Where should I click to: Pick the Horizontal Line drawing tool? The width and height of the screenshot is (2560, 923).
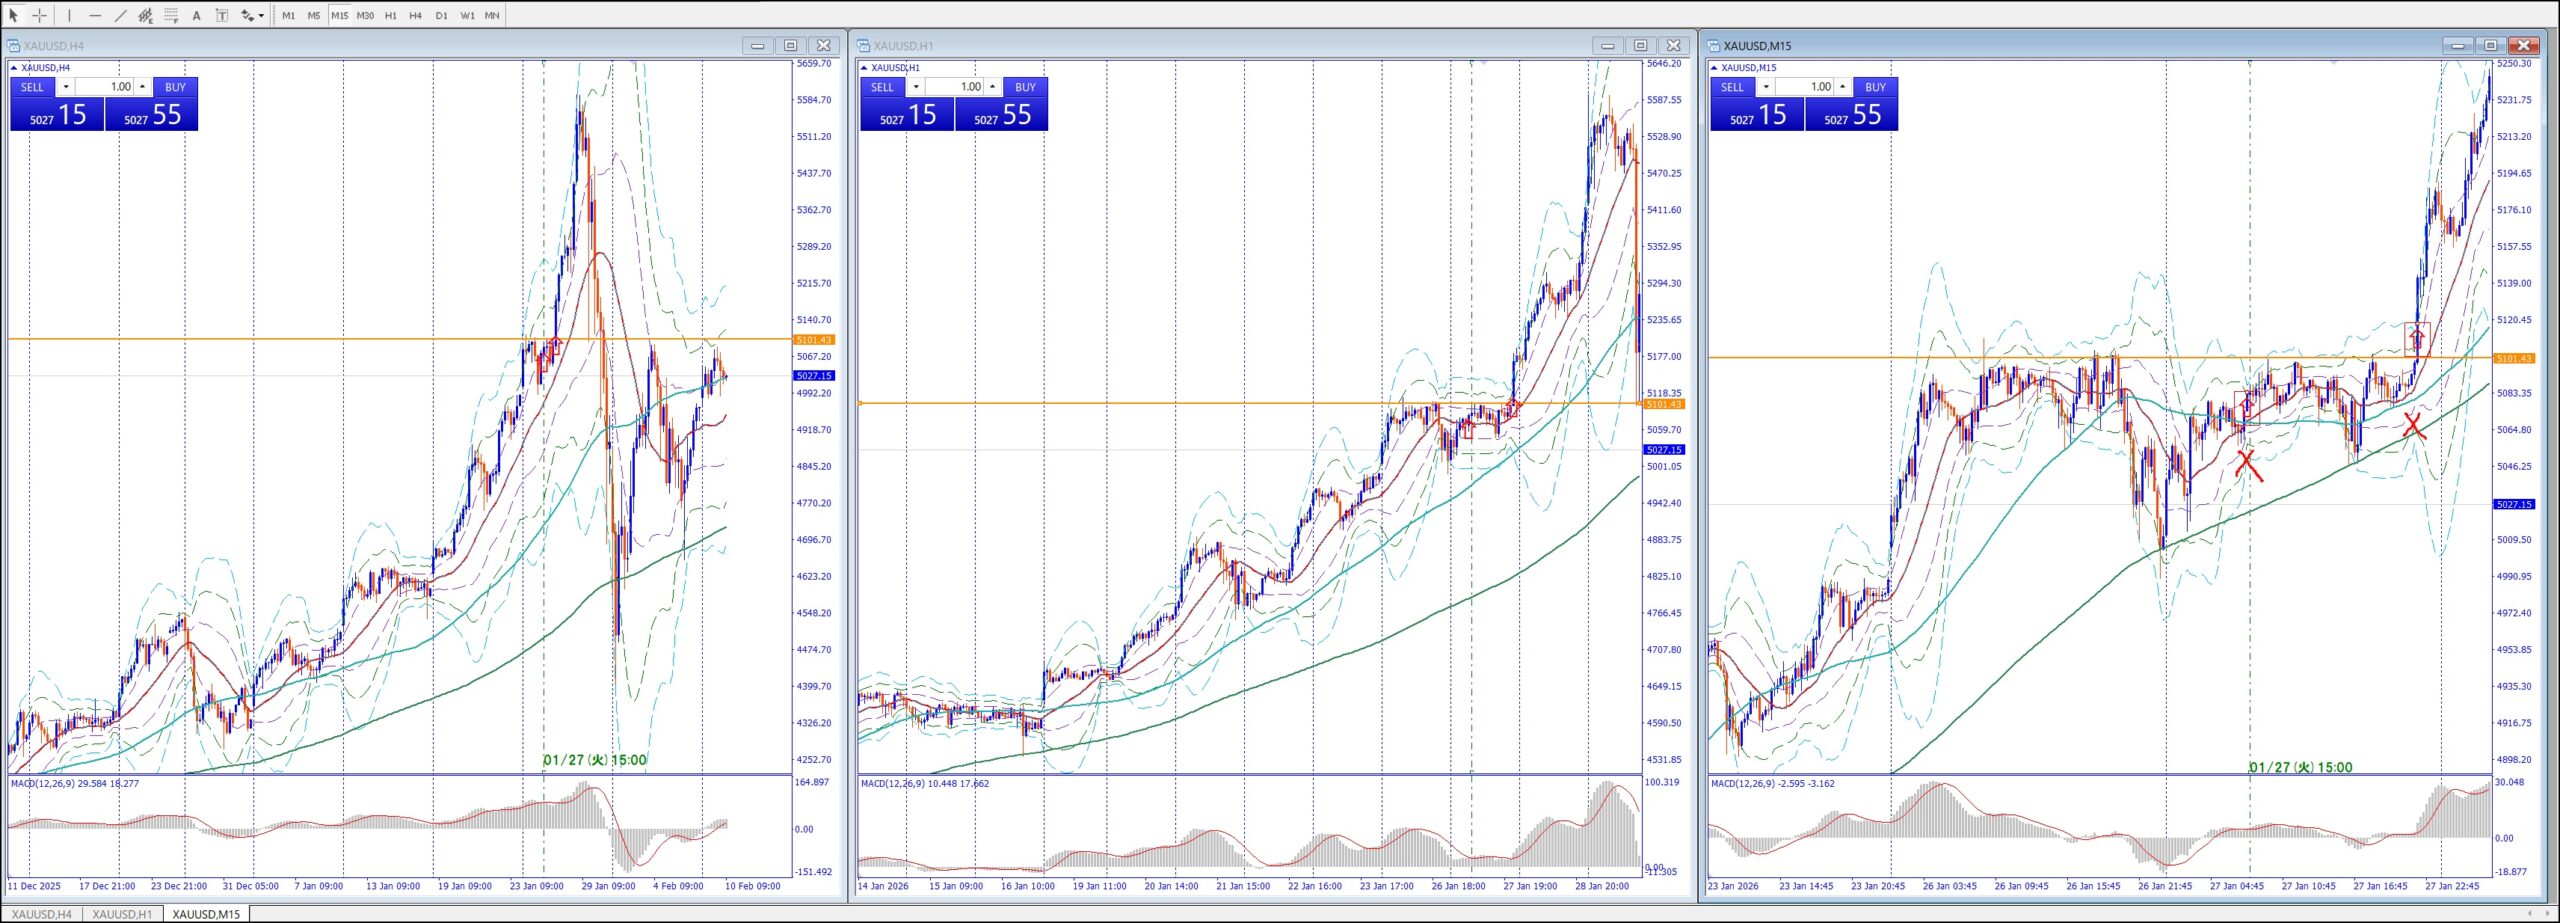point(95,15)
